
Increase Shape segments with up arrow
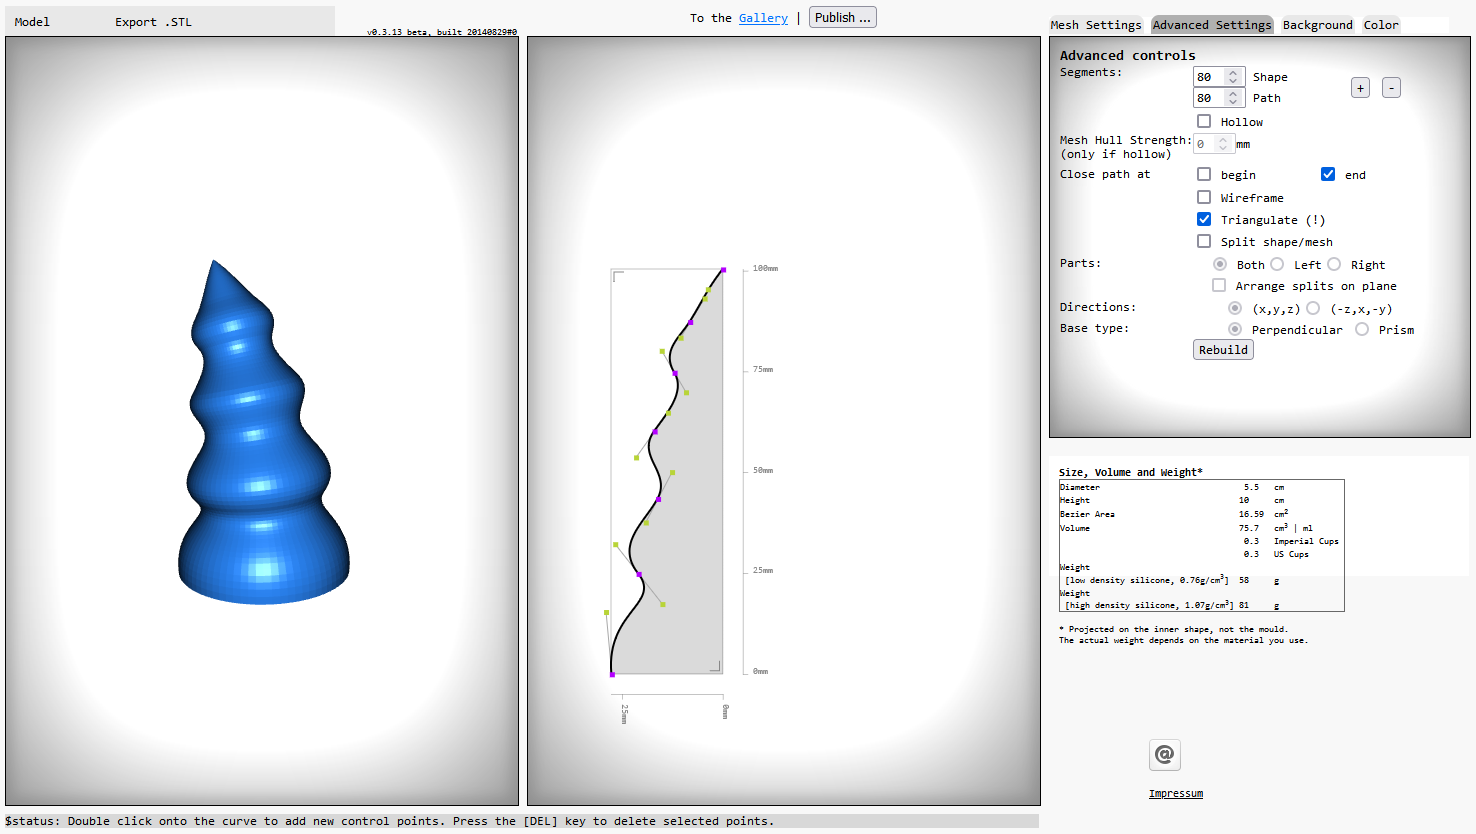click(1233, 73)
